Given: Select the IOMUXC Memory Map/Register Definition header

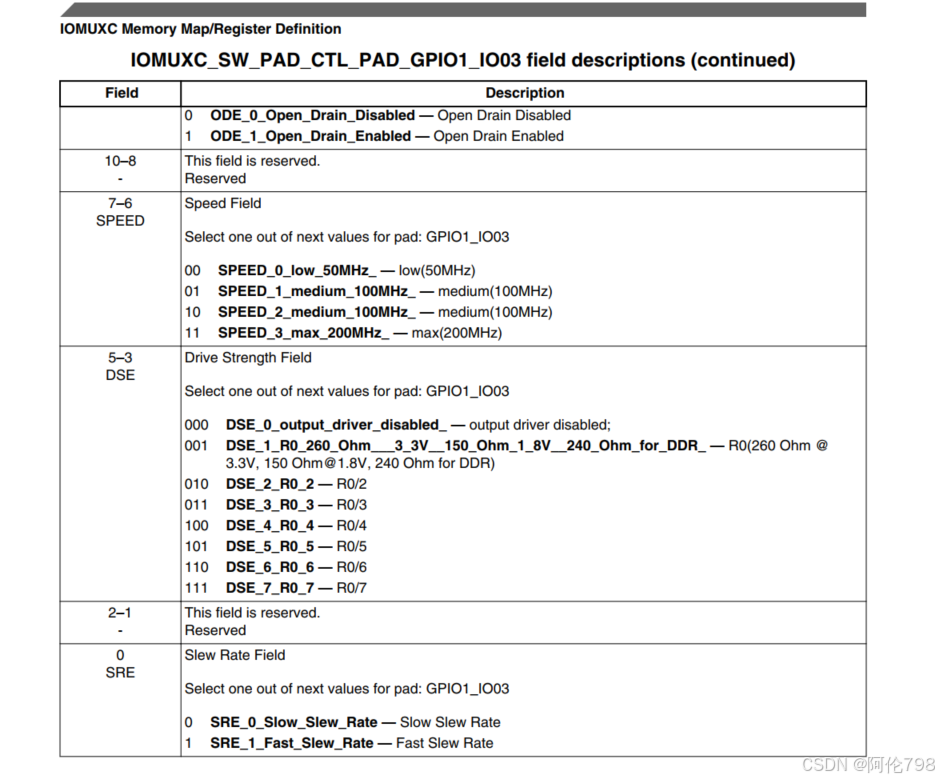Looking at the screenshot, I should 200,29.
